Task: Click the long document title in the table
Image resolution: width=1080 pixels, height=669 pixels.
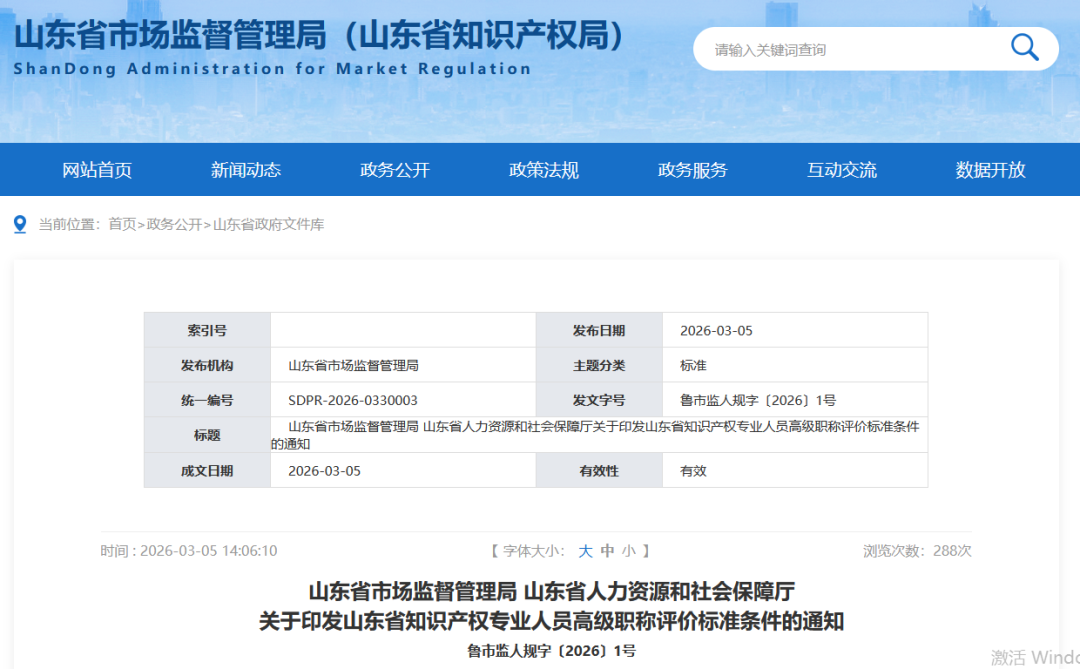Action: coord(596,435)
